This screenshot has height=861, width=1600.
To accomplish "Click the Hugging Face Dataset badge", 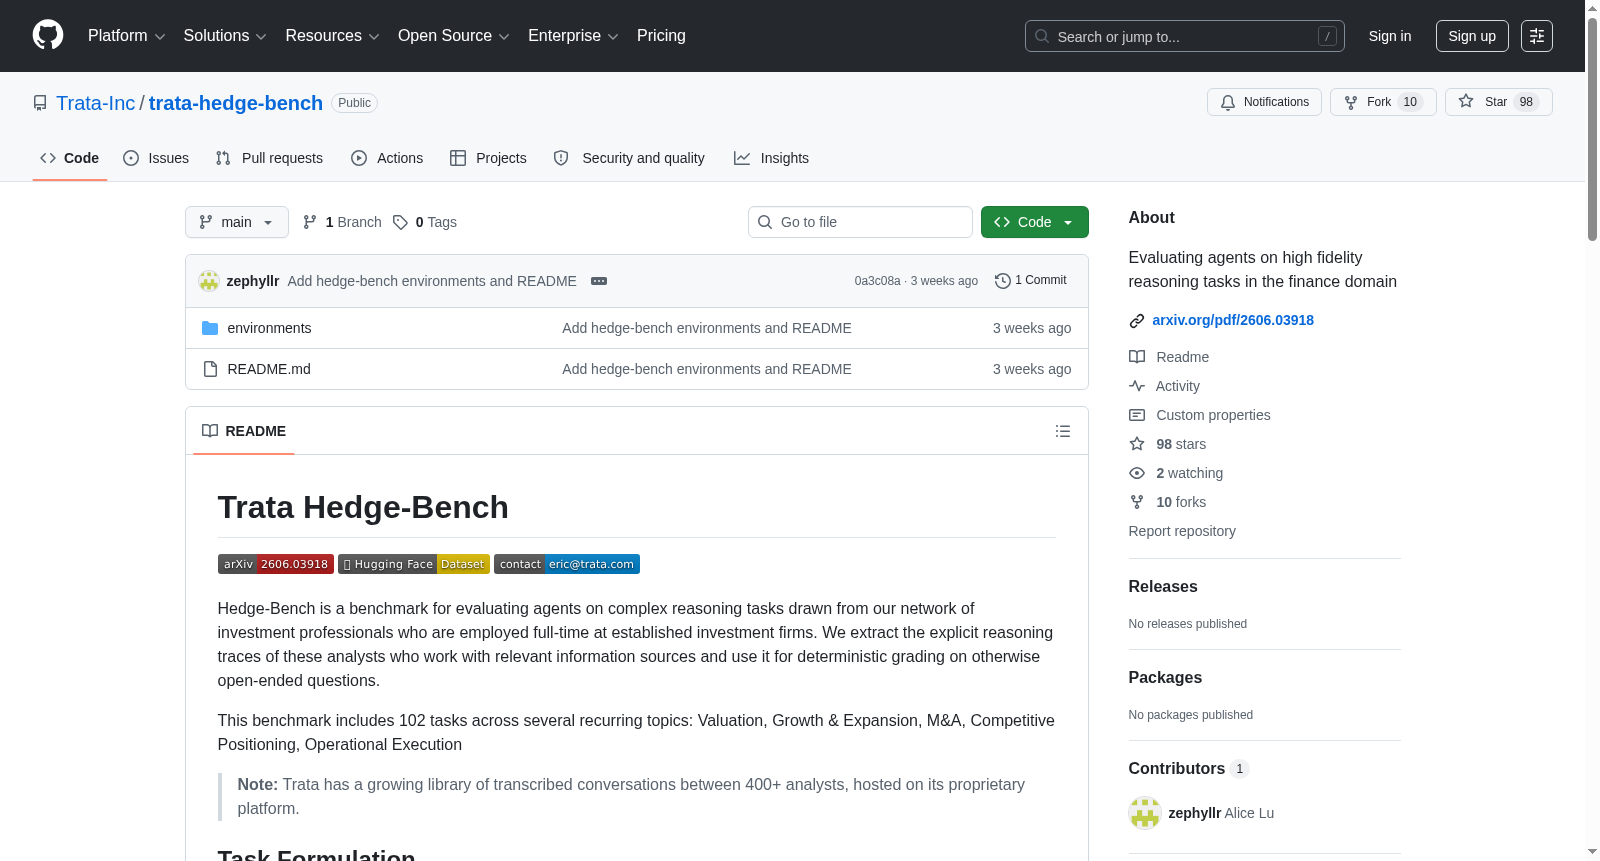I will (414, 564).
